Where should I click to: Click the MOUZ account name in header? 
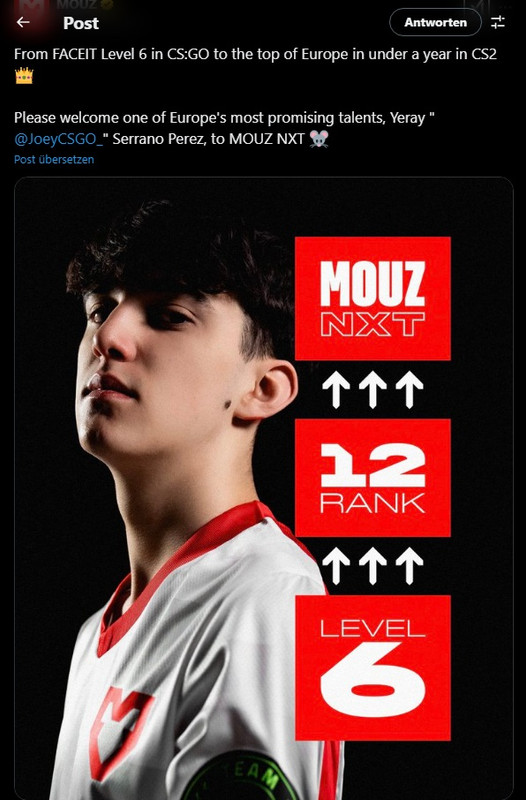pos(77,5)
